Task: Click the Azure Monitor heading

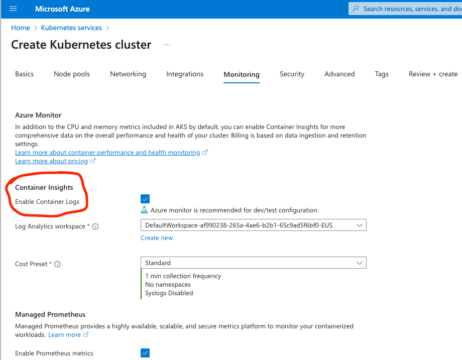Action: click(x=38, y=115)
